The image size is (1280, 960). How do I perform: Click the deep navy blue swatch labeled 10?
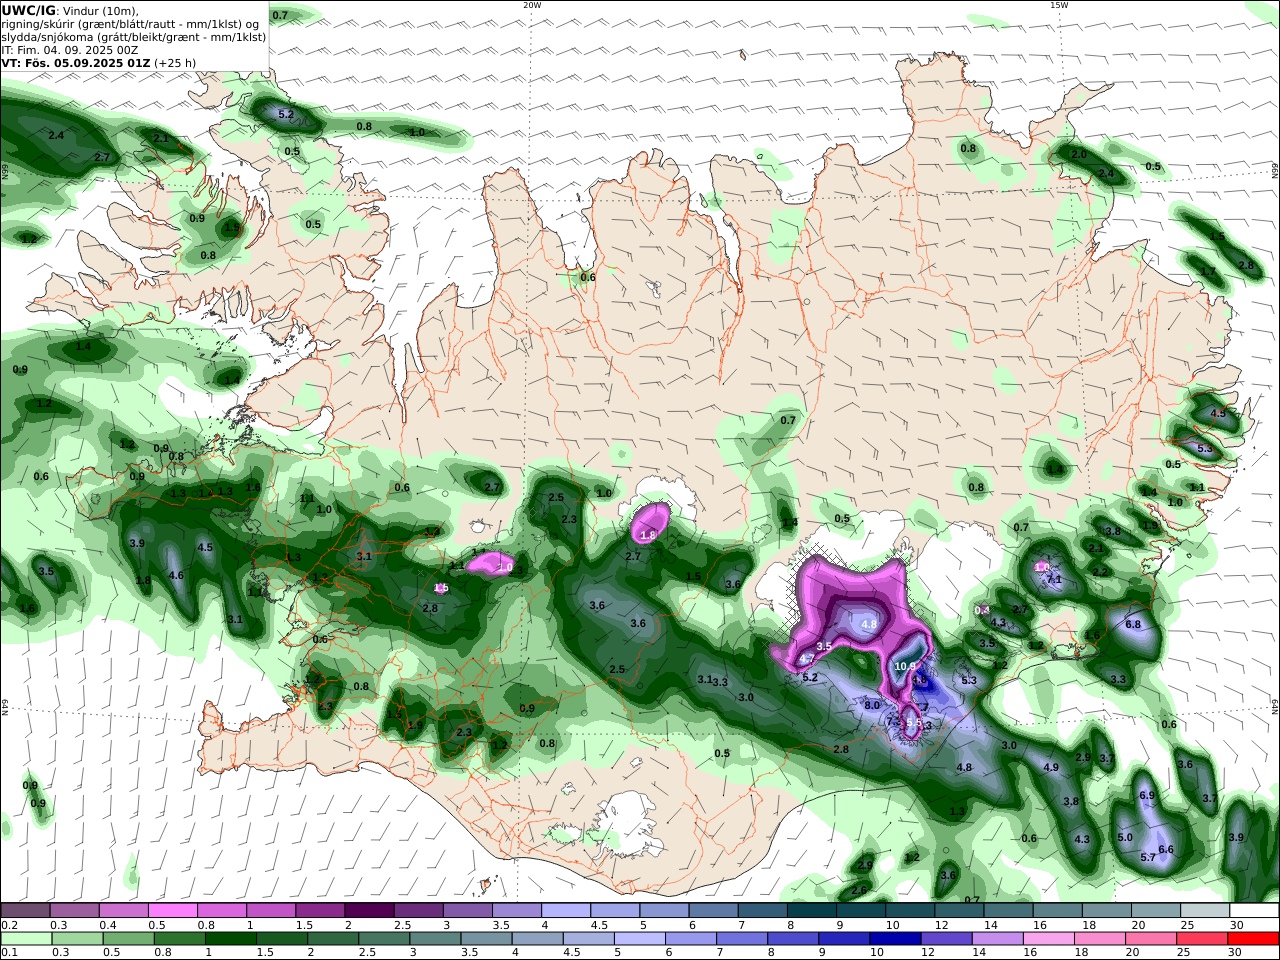[895, 939]
